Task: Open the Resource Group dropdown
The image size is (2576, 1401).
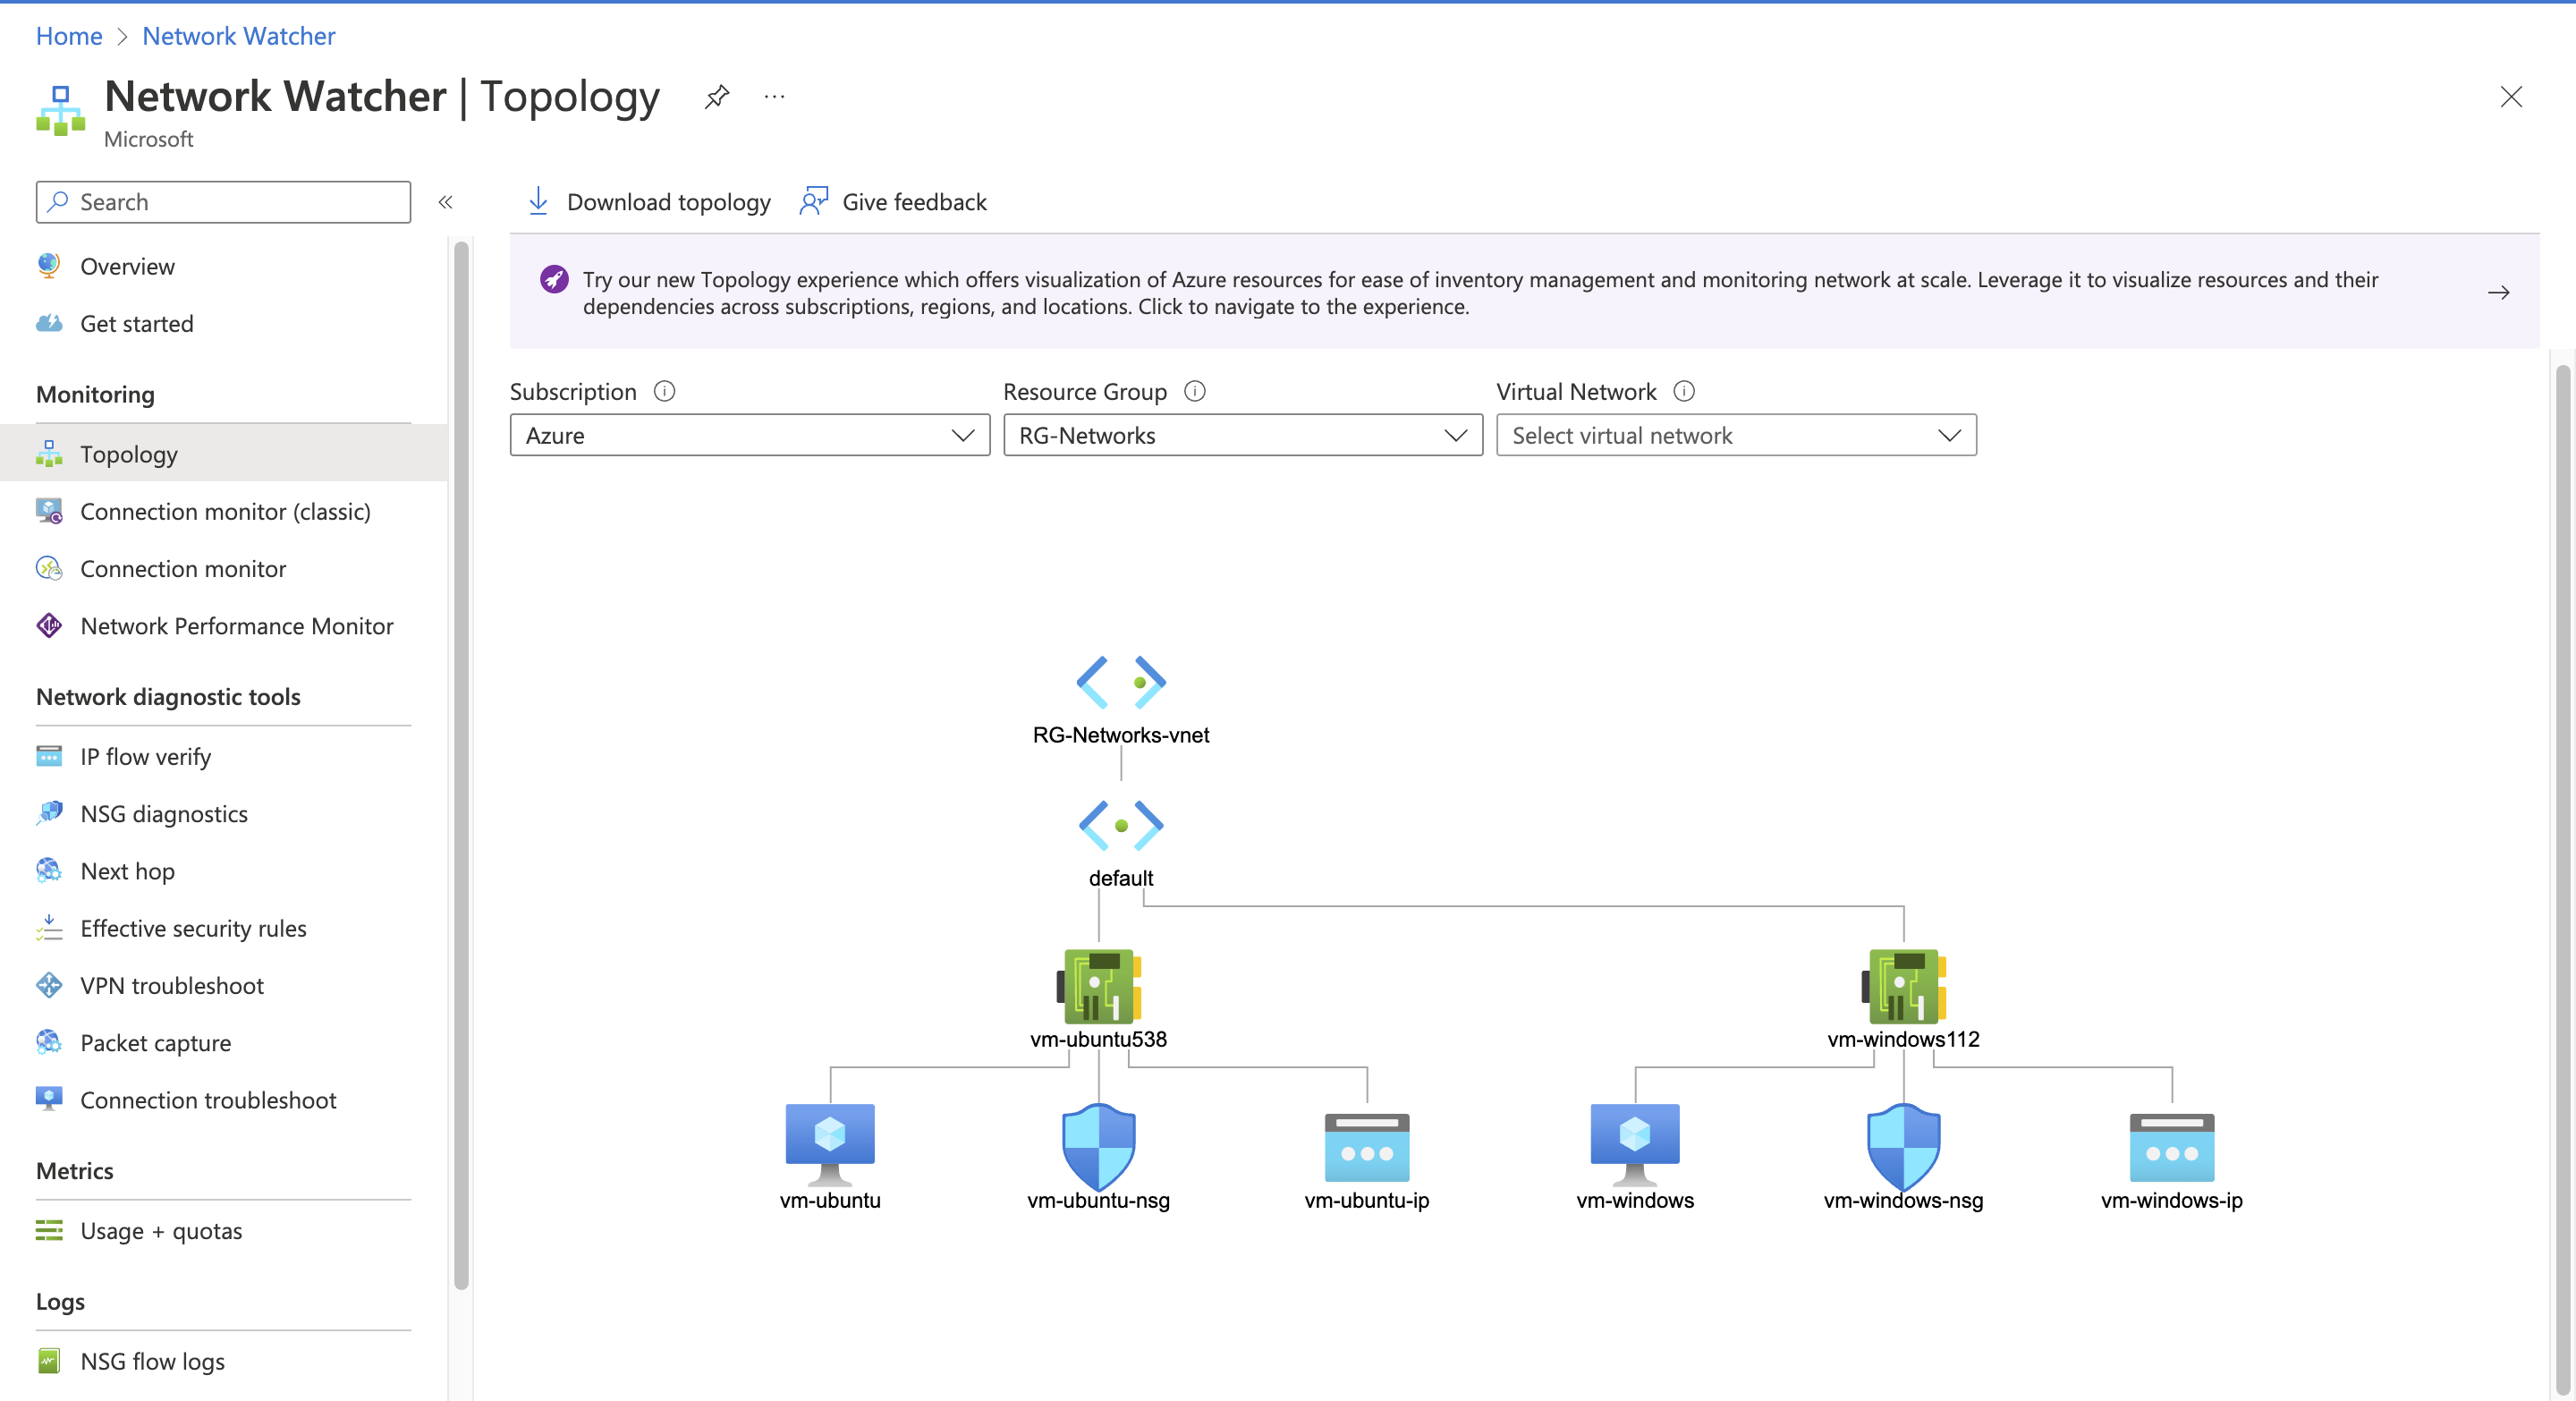Action: pos(1243,435)
